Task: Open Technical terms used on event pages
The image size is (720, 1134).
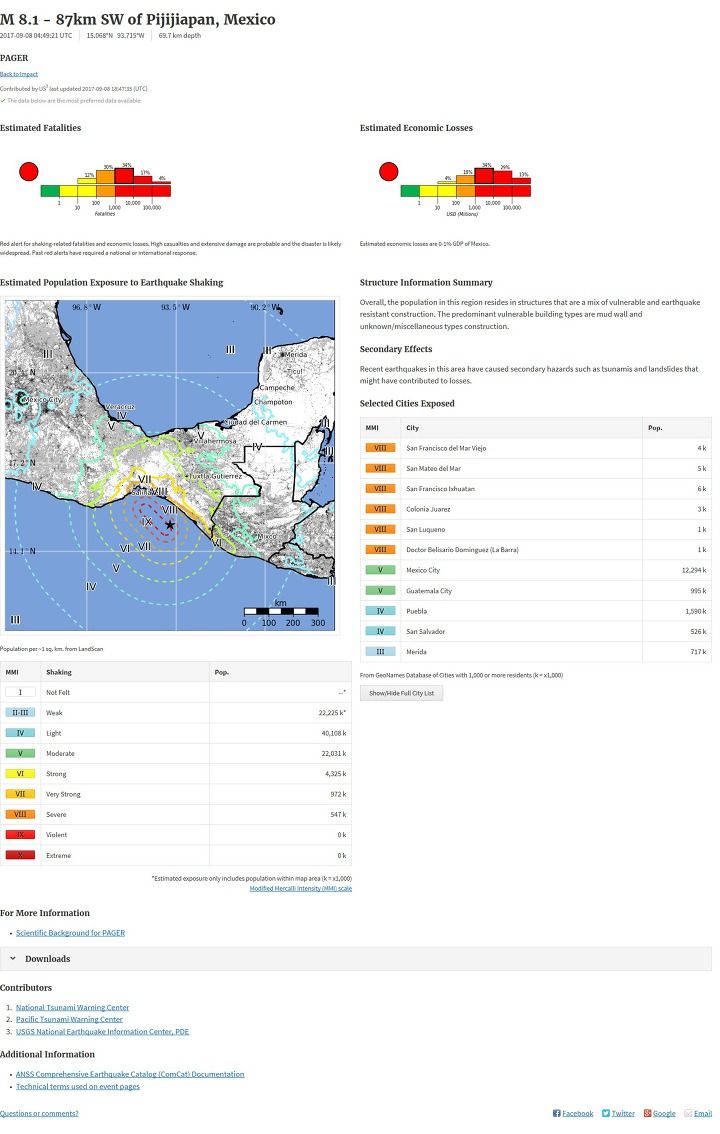Action: pos(78,1086)
